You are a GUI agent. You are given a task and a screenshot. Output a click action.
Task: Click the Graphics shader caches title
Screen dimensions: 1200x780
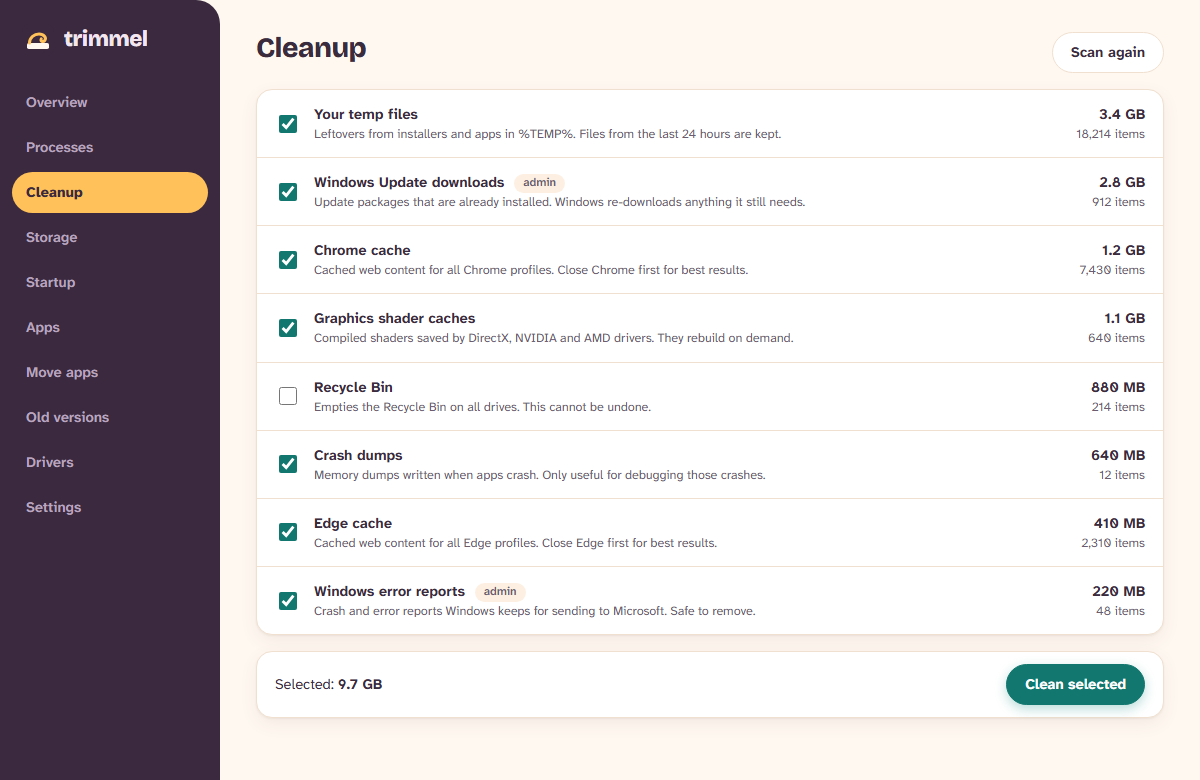(x=394, y=318)
